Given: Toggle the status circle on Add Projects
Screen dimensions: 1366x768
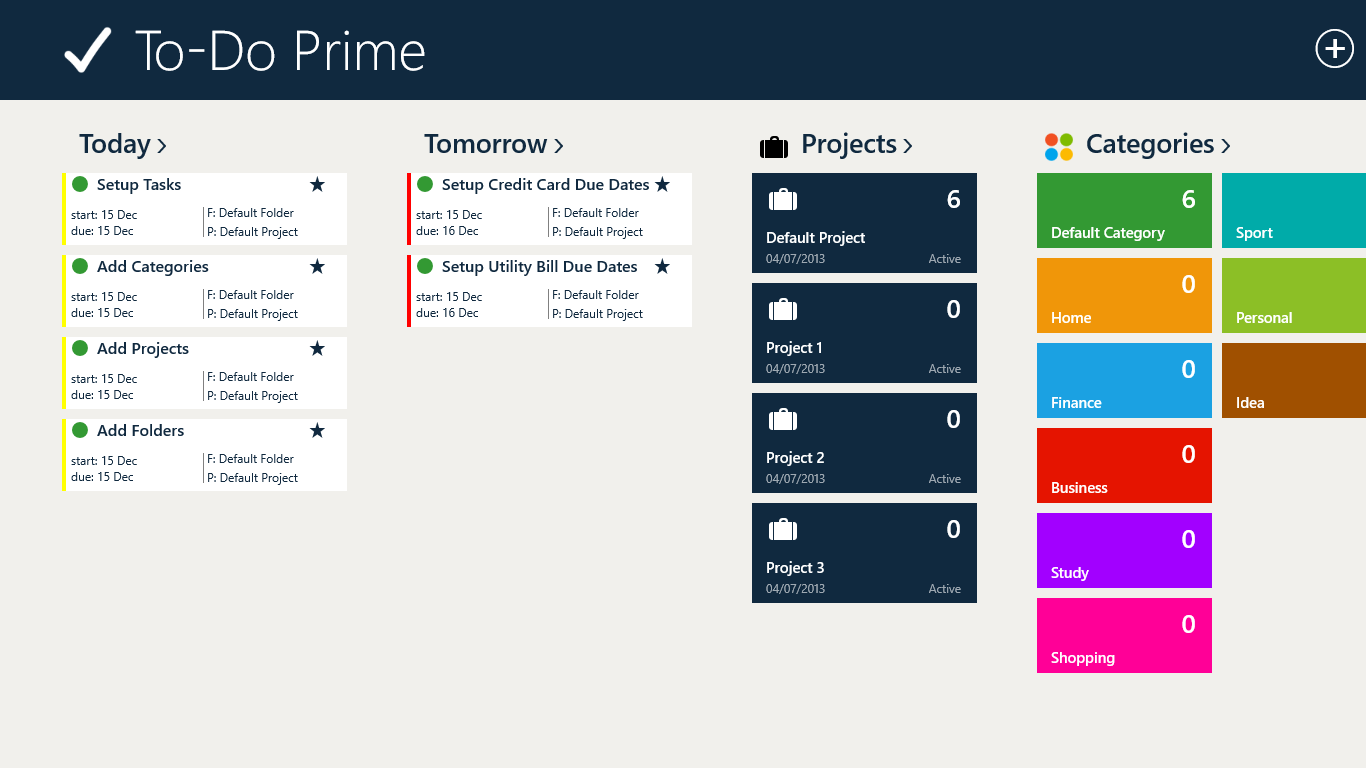Looking at the screenshot, I should click(80, 349).
